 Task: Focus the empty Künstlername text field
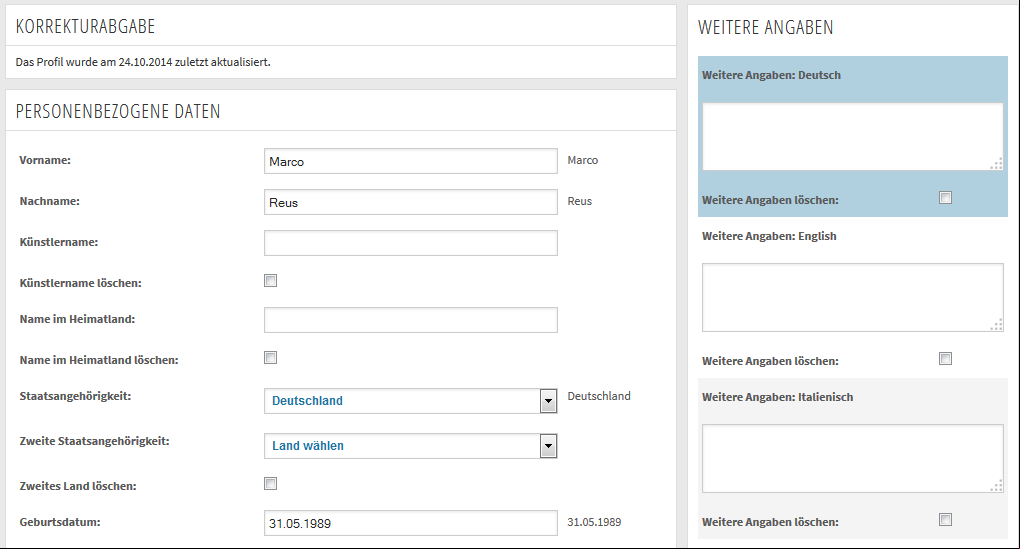[410, 243]
